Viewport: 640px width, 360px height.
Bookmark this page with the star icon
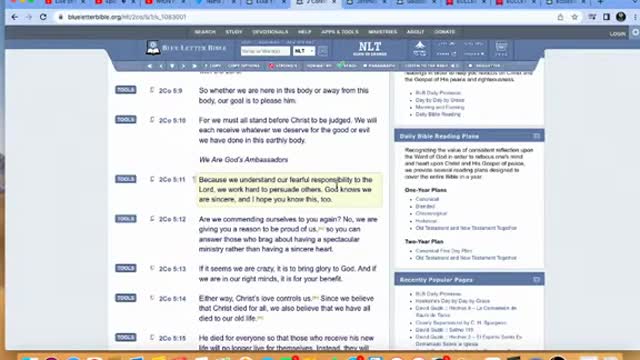[575, 17]
